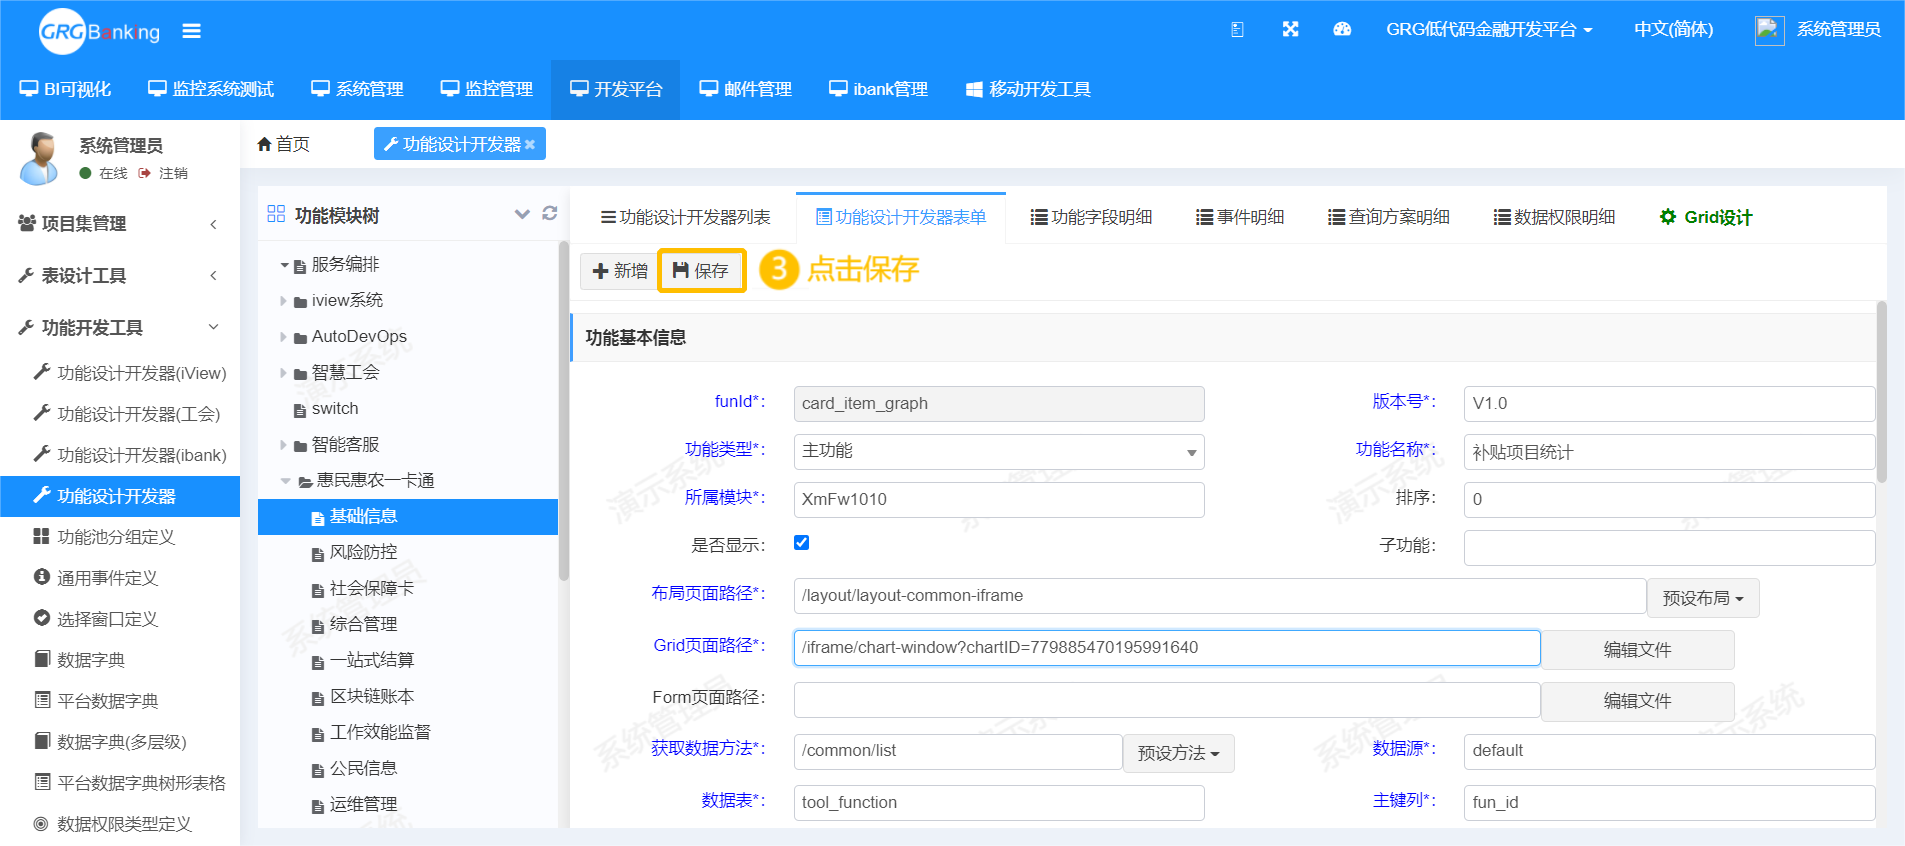
Task: Expand the 表设计工具 sidebar section
Action: click(120, 276)
